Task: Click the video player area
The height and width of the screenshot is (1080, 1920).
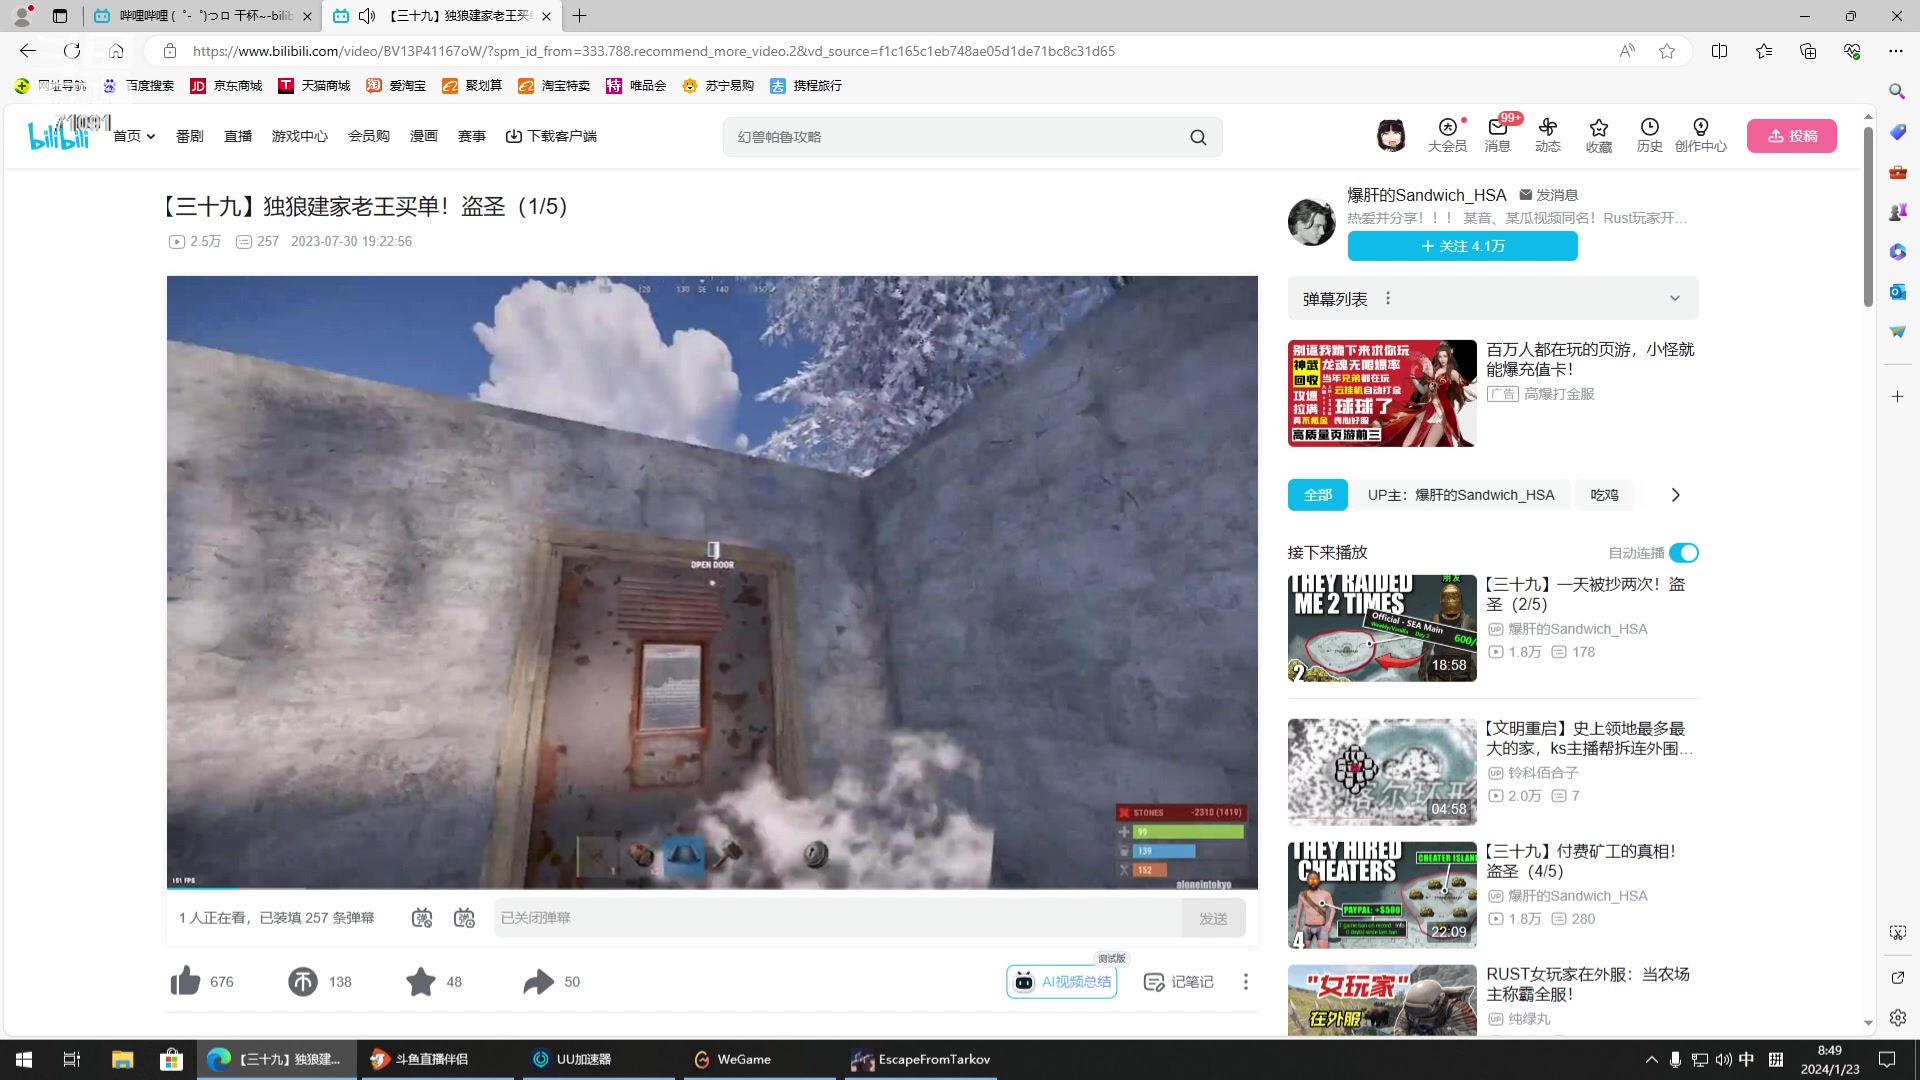Action: point(712,582)
